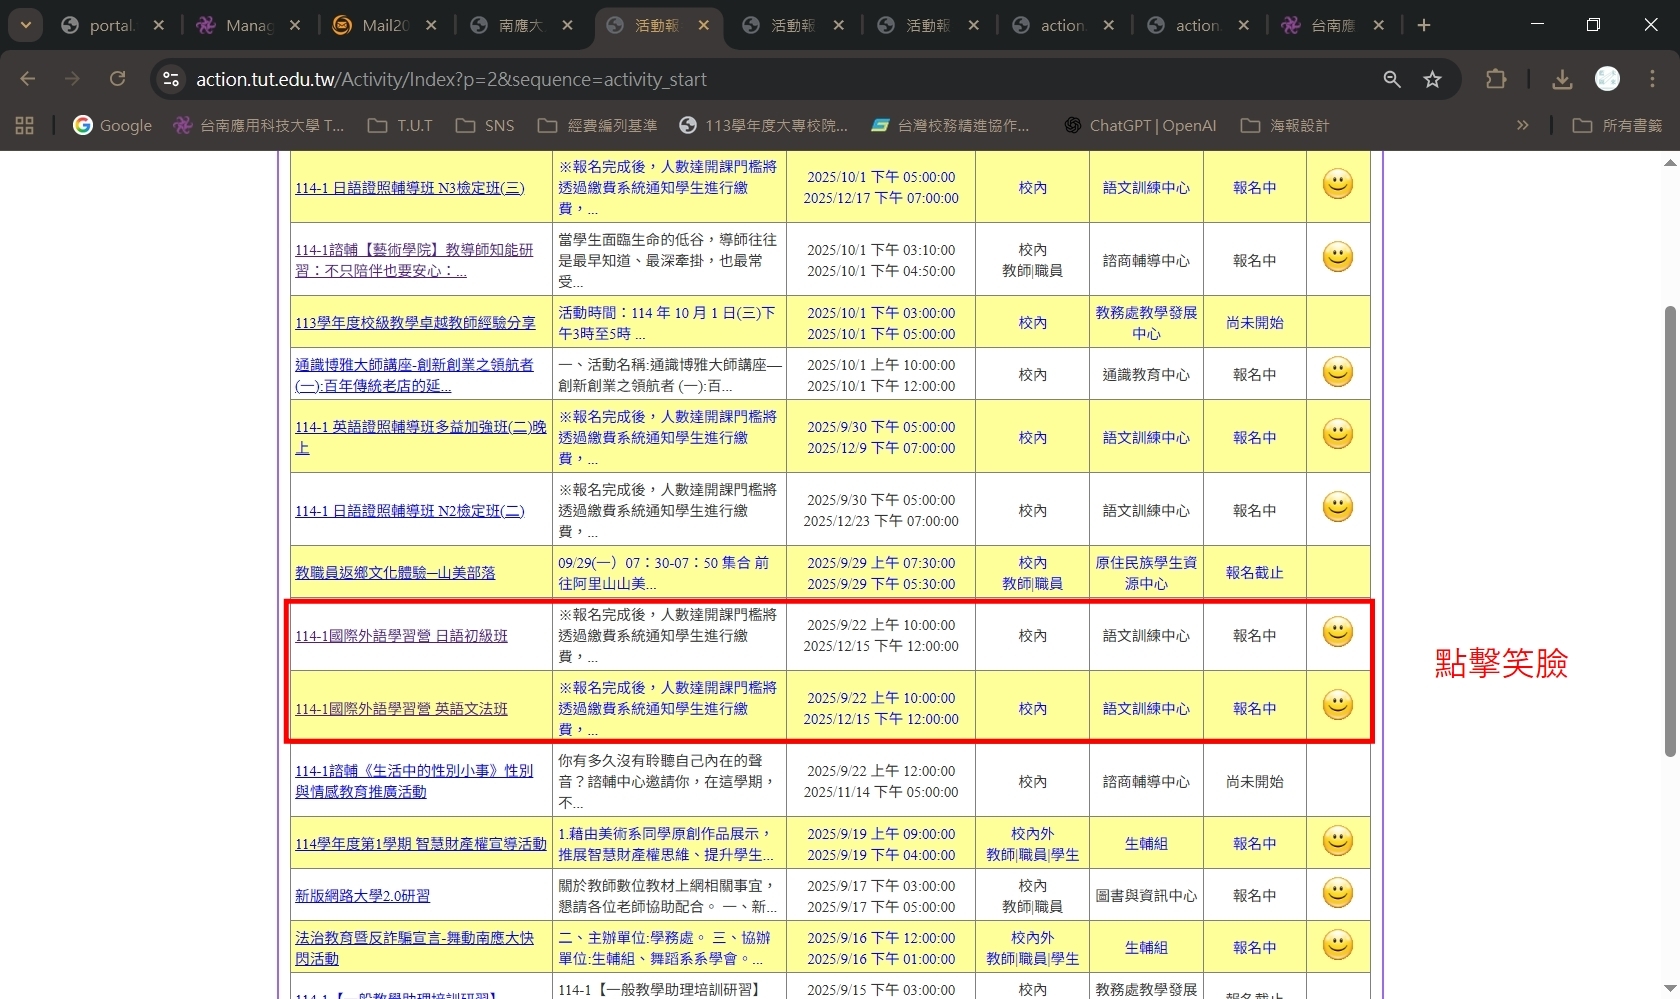Open the tab search dropdown arrow
The width and height of the screenshot is (1680, 999).
[x=25, y=25]
